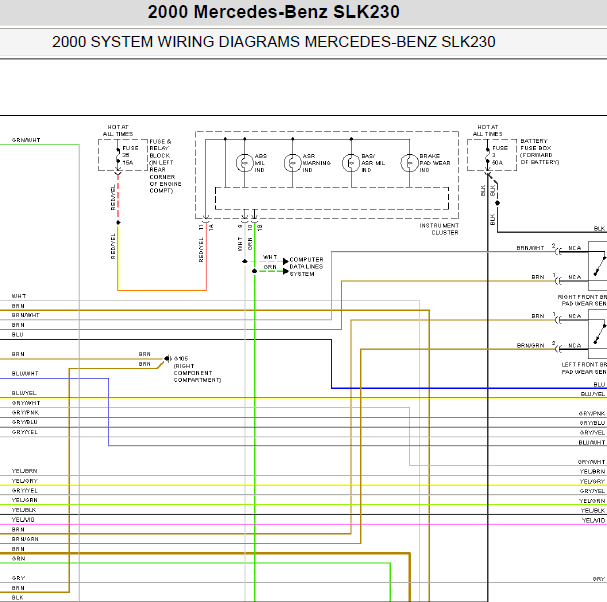Click the splice dot on RED/YEL wire
Viewport: 607px width, 602px height.
click(x=118, y=223)
